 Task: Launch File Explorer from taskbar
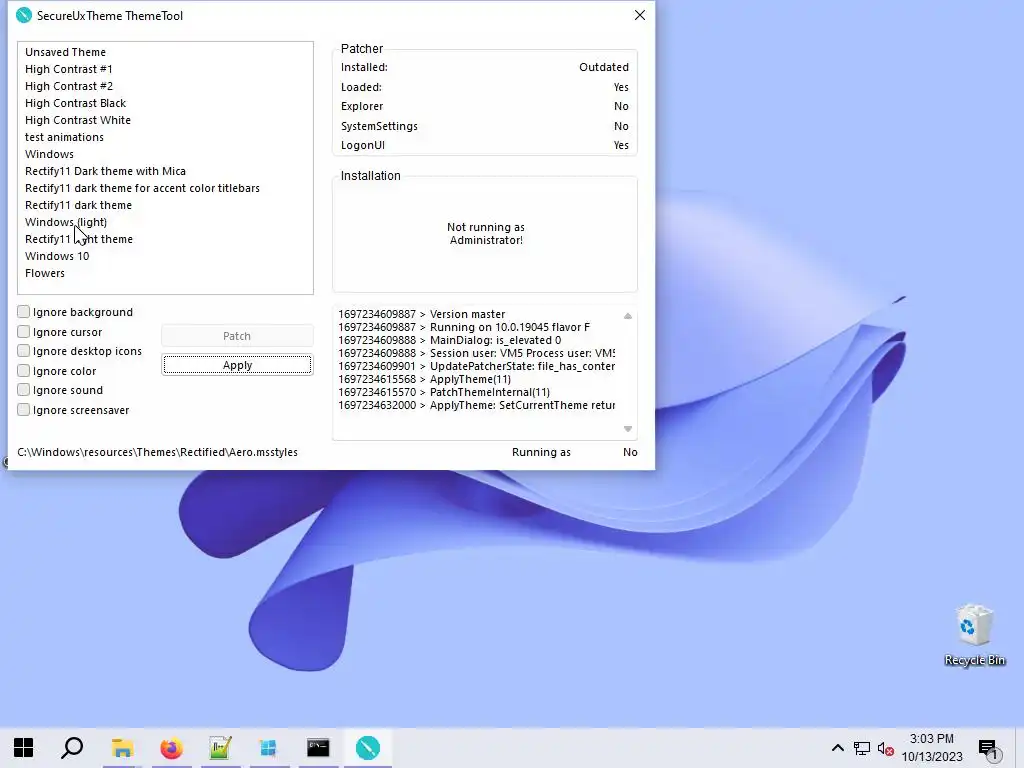point(122,748)
